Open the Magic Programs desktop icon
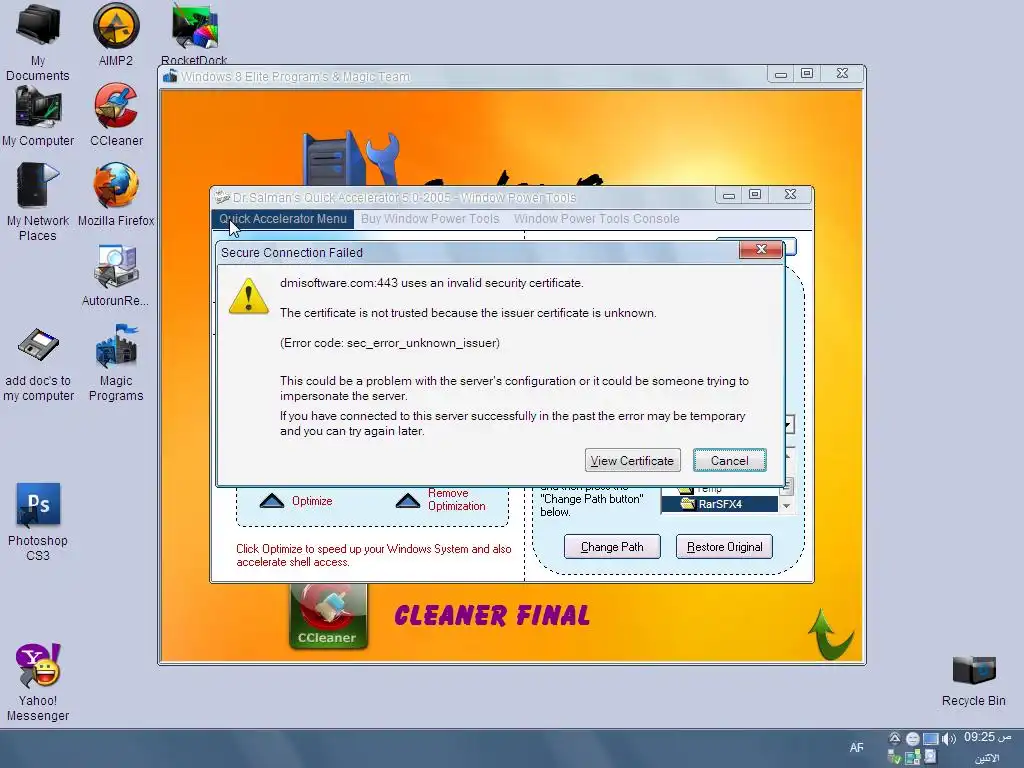 (116, 363)
